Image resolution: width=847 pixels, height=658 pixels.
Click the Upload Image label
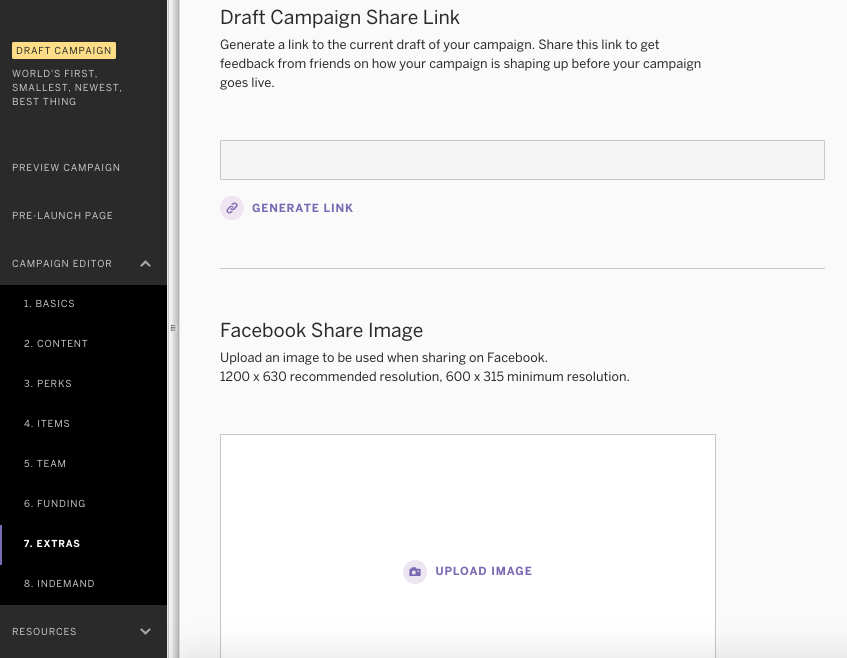483,571
